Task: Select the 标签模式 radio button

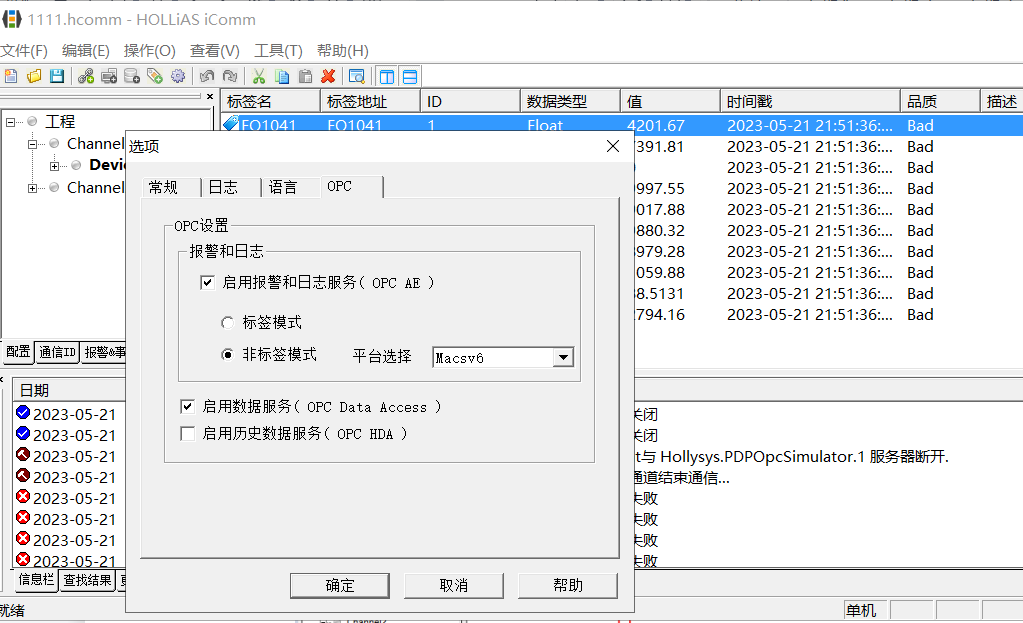Action: click(226, 321)
